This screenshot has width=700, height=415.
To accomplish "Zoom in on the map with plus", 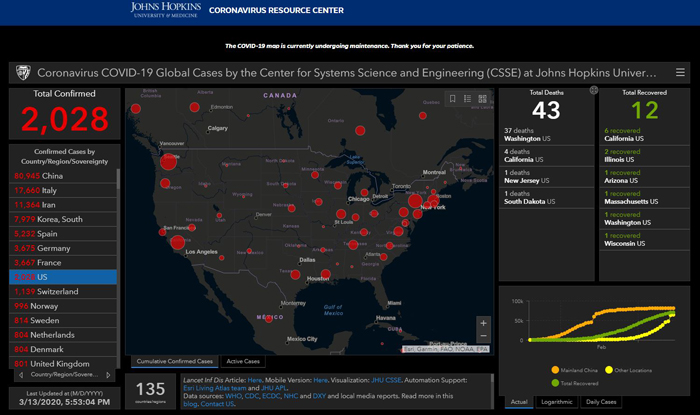I will point(483,323).
